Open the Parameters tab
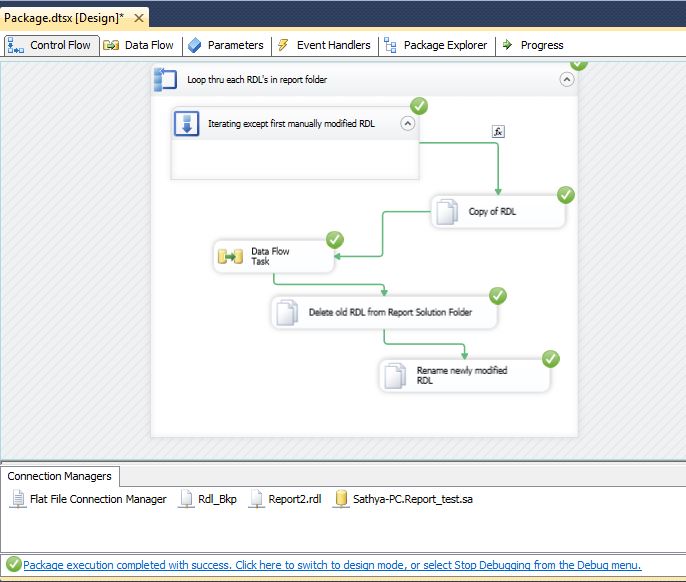 click(226, 46)
